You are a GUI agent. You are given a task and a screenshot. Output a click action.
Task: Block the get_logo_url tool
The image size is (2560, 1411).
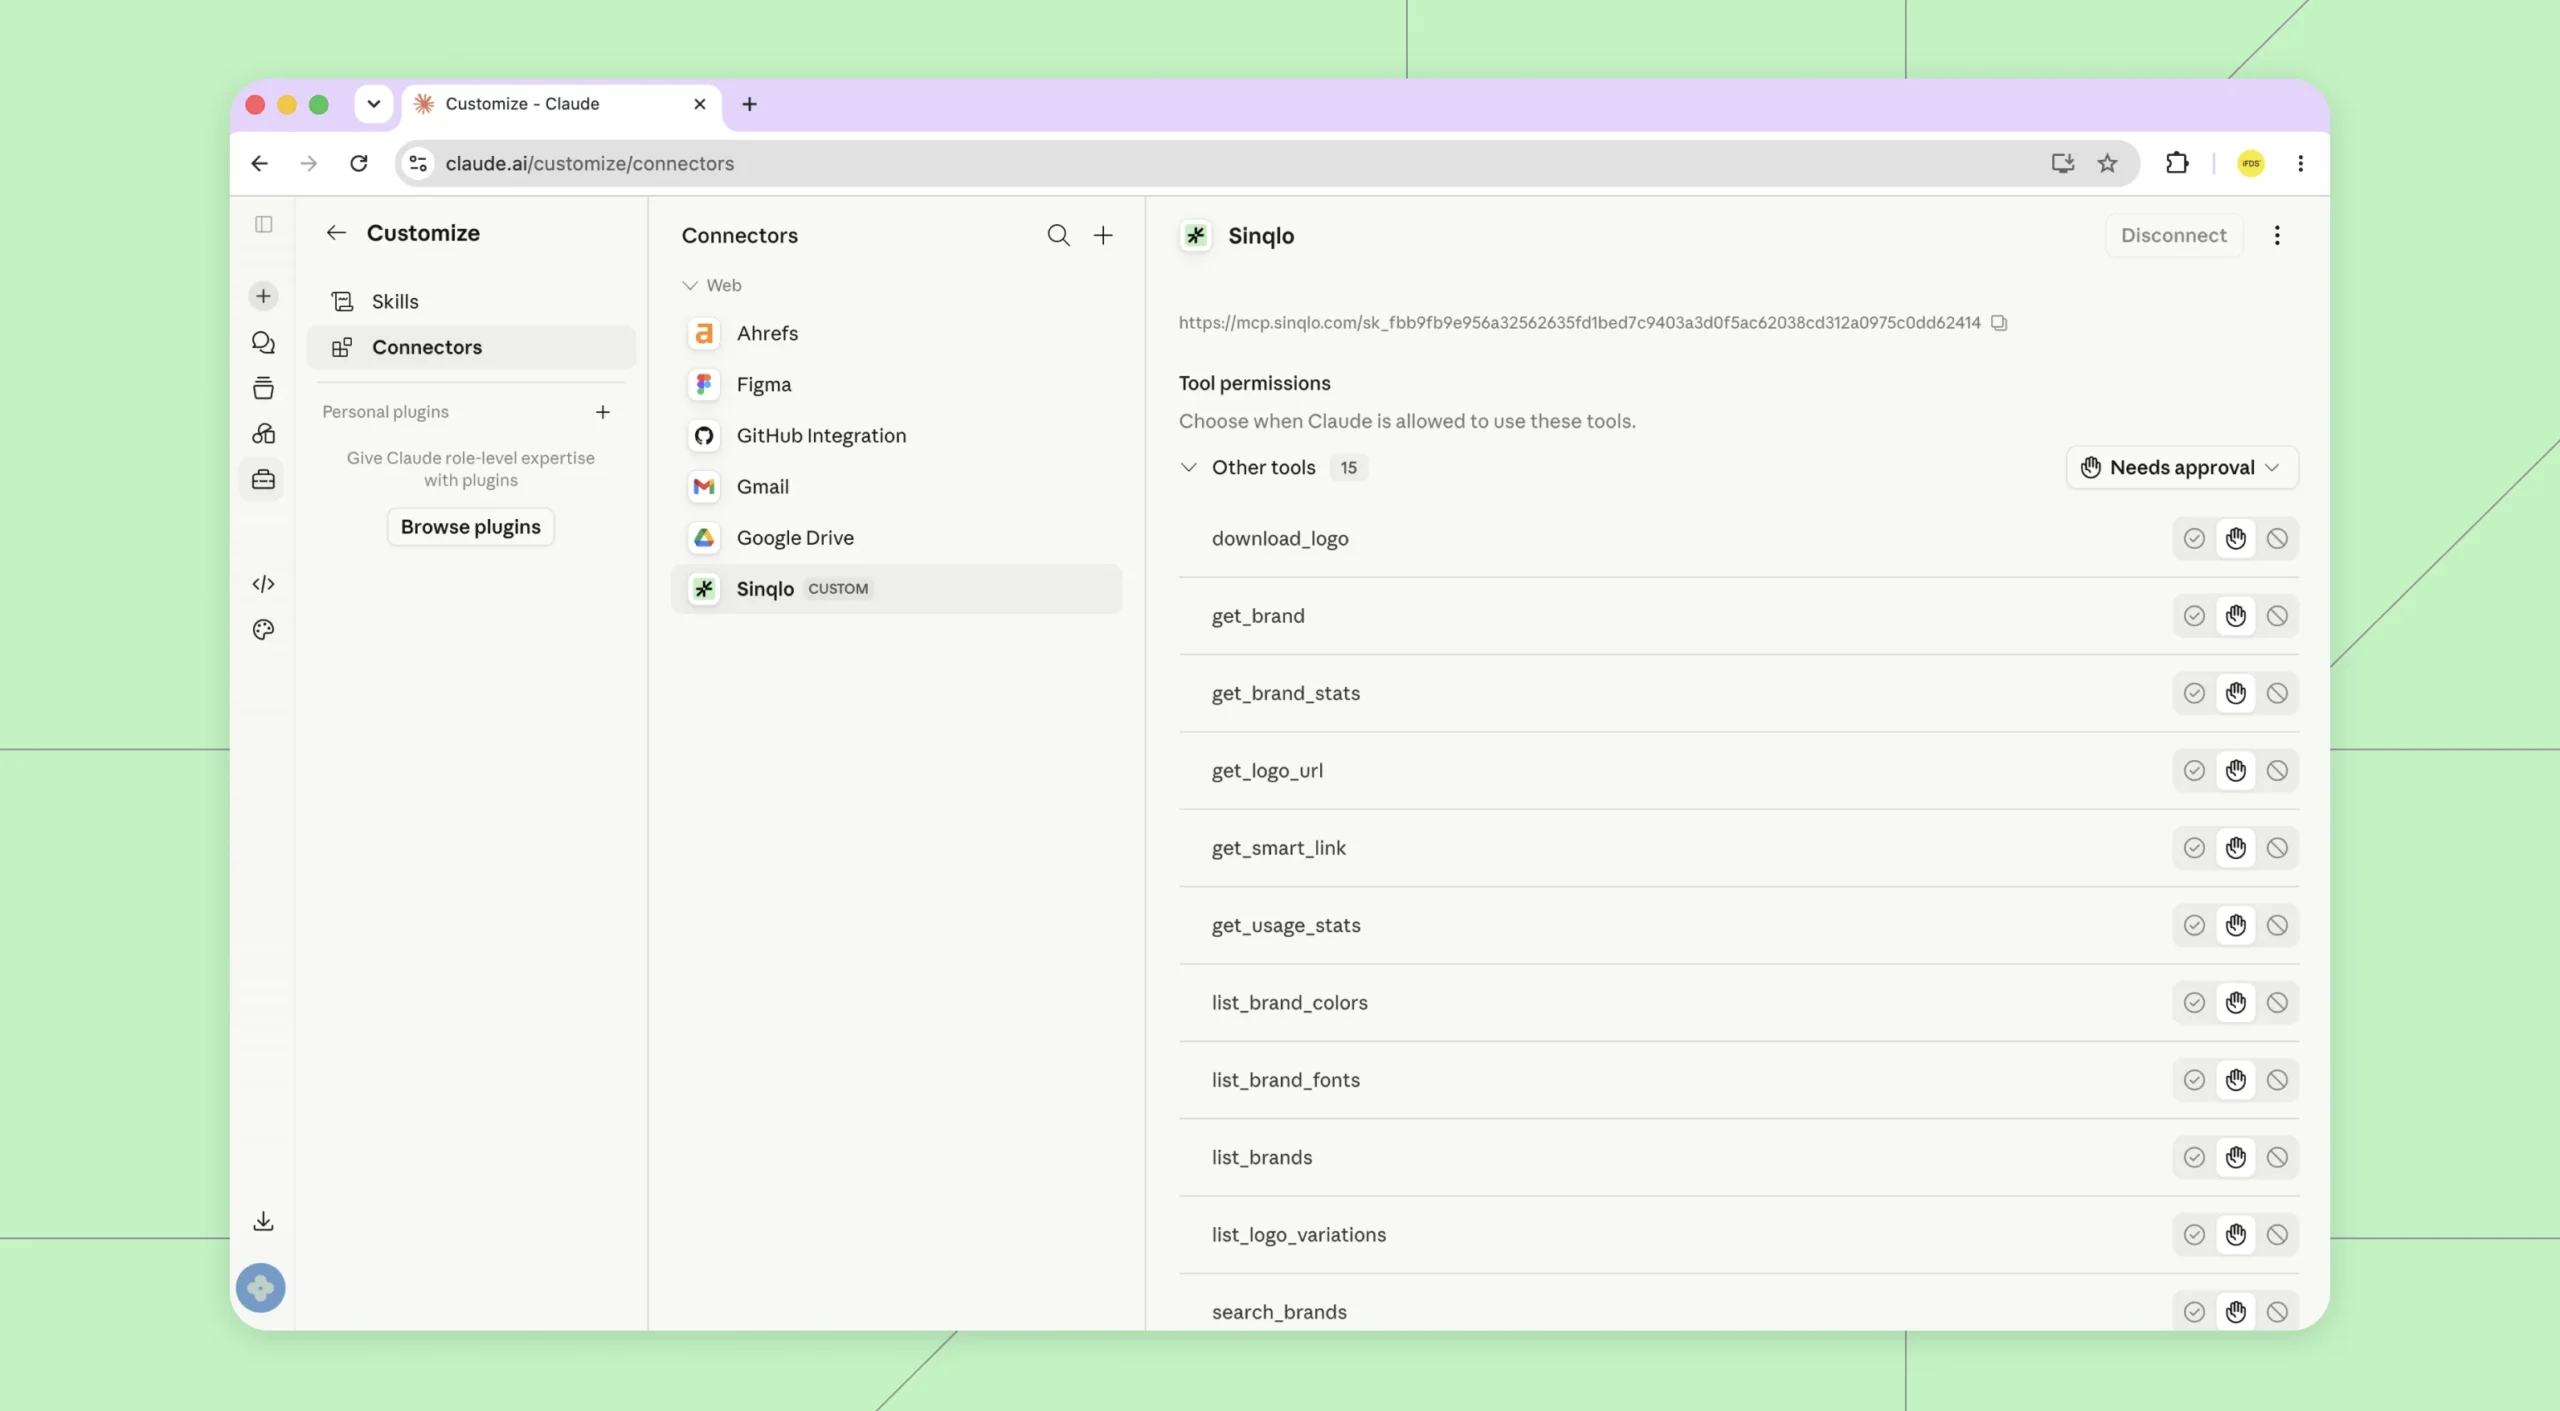point(2277,771)
